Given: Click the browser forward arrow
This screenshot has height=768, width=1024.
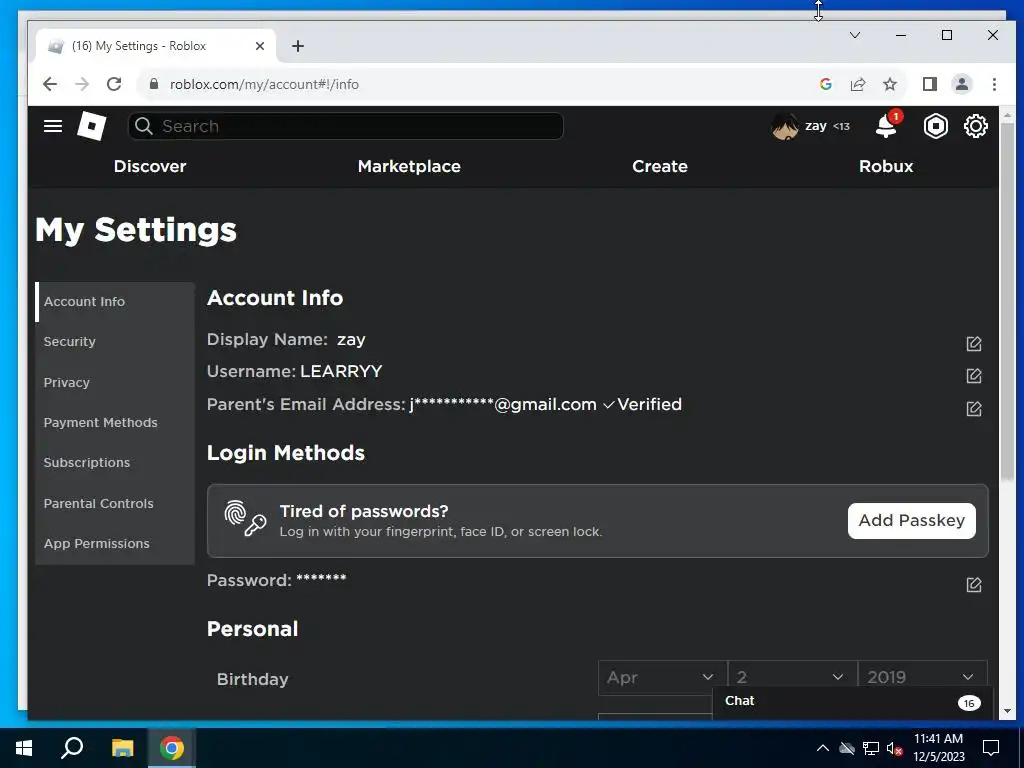Looking at the screenshot, I should pyautogui.click(x=82, y=84).
